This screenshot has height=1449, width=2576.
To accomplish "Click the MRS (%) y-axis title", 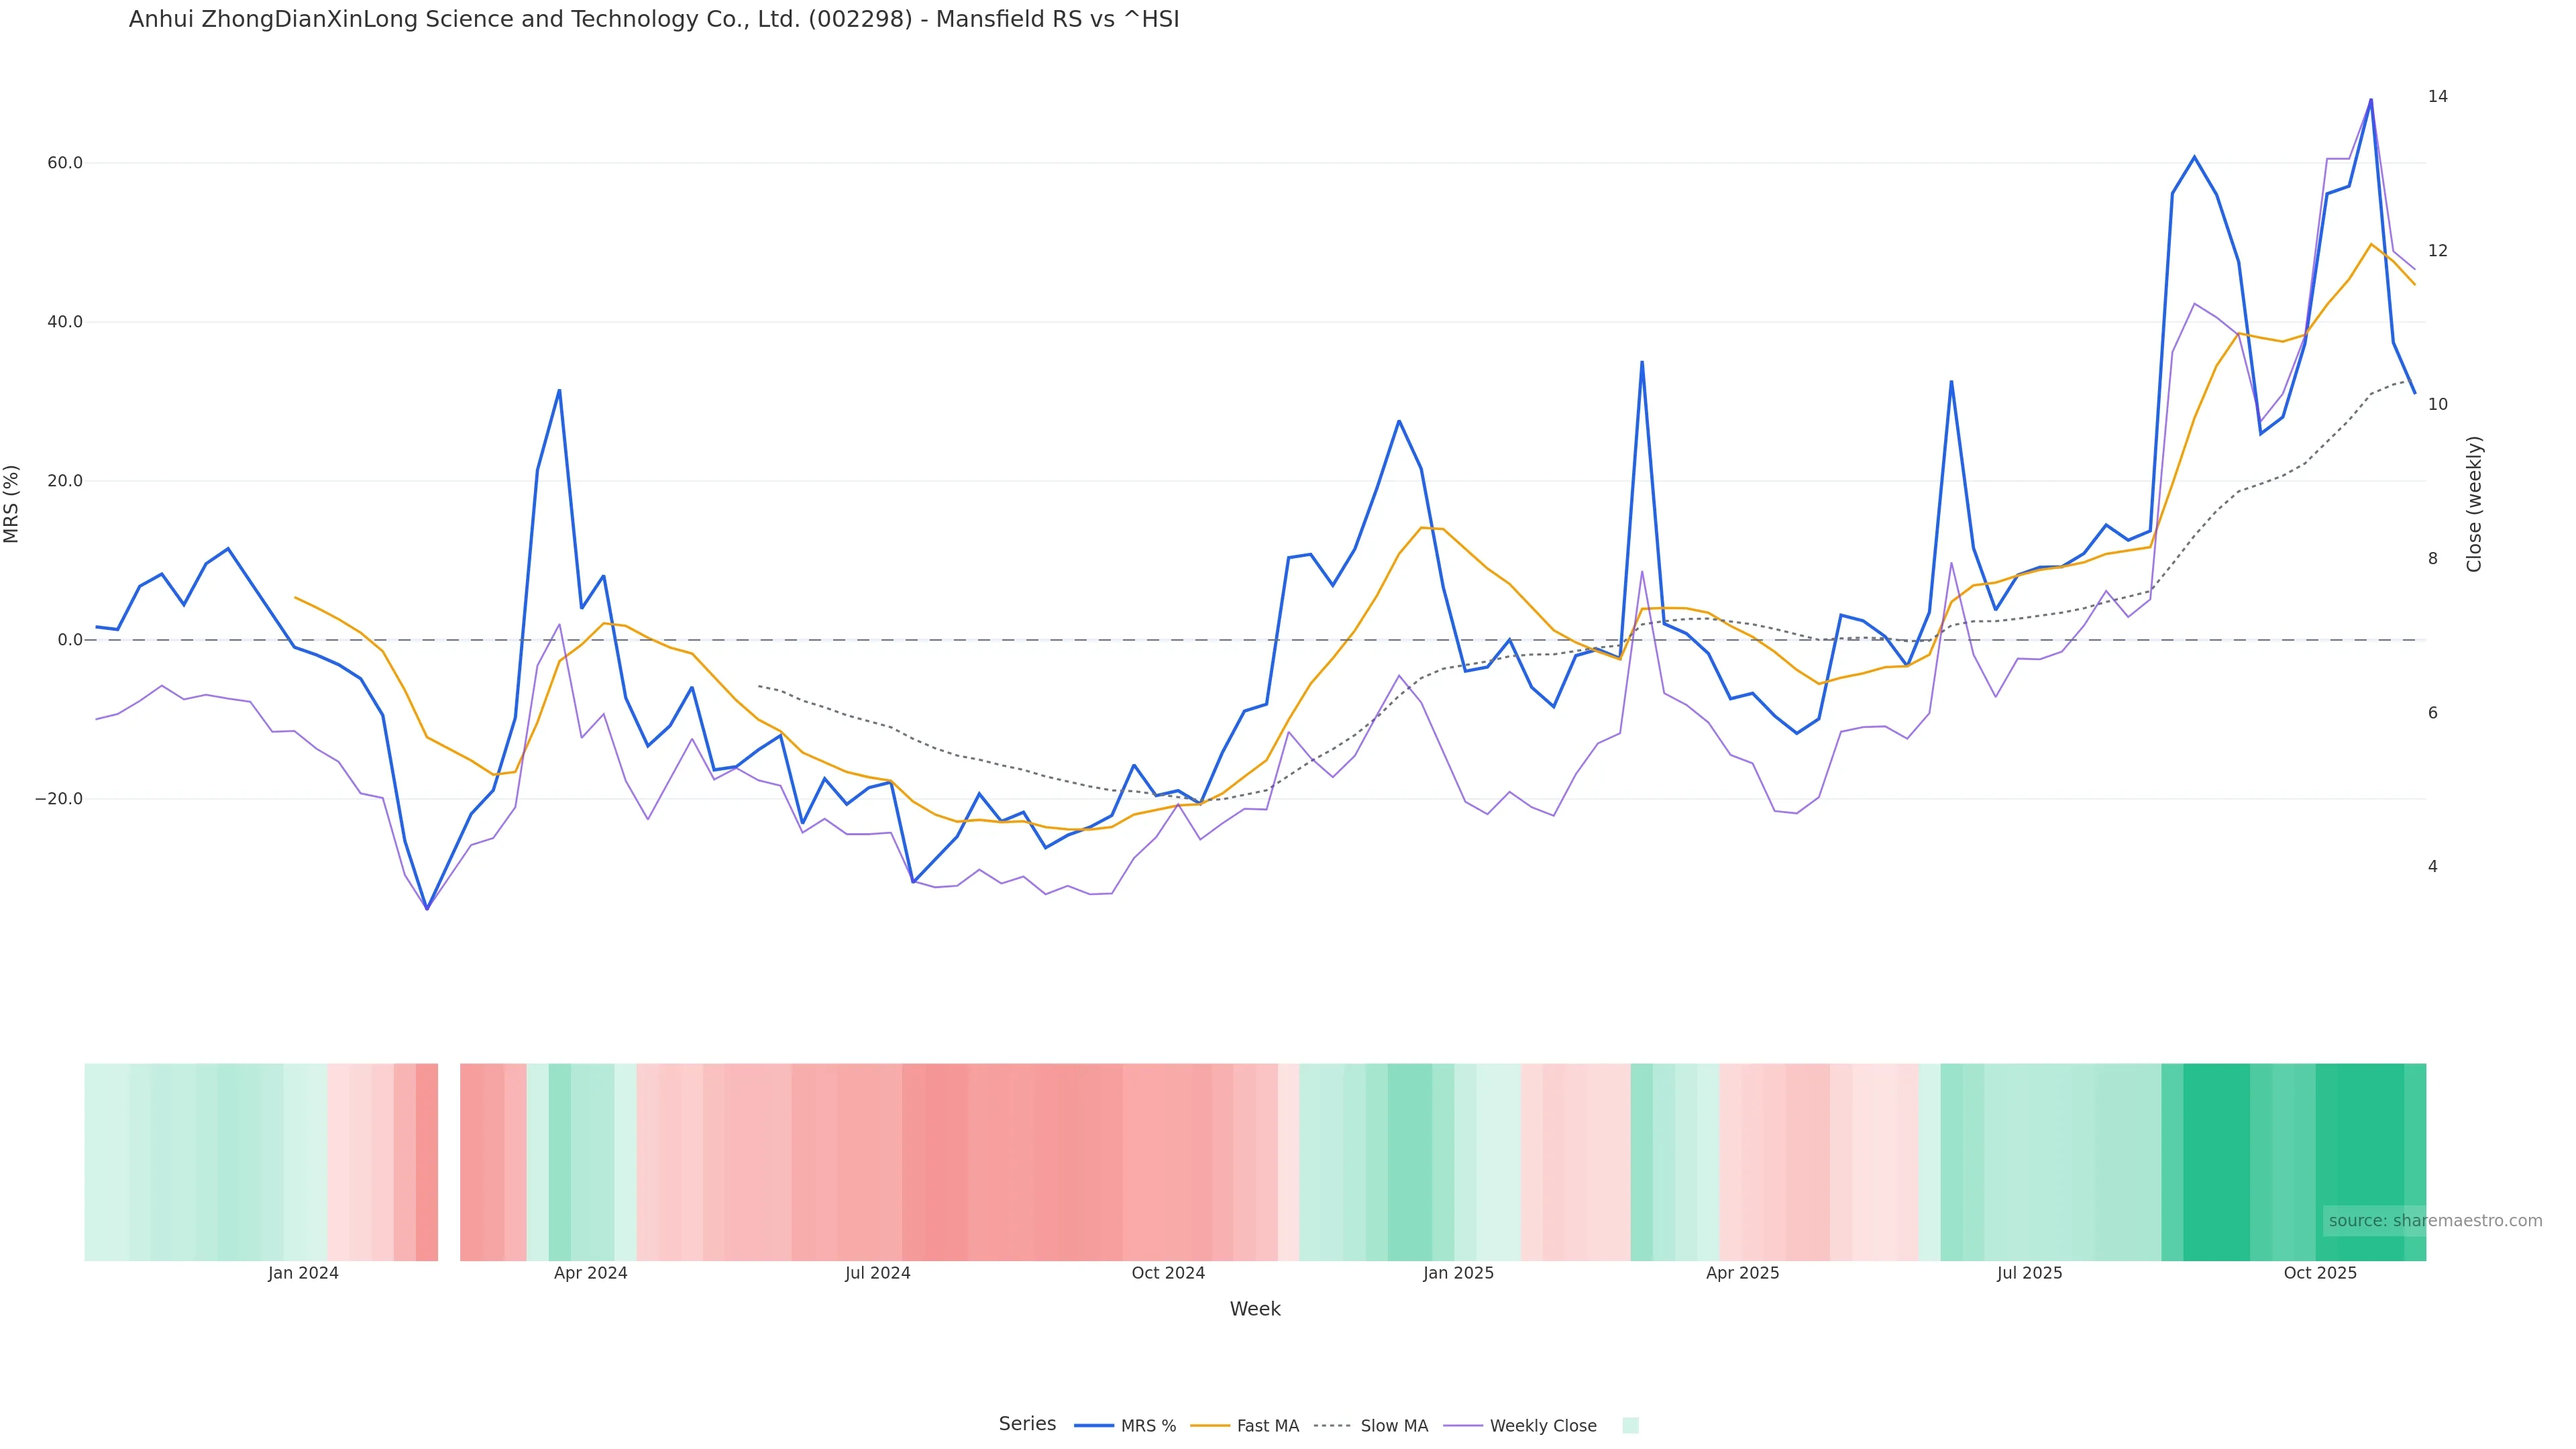I will tap(12, 504).
